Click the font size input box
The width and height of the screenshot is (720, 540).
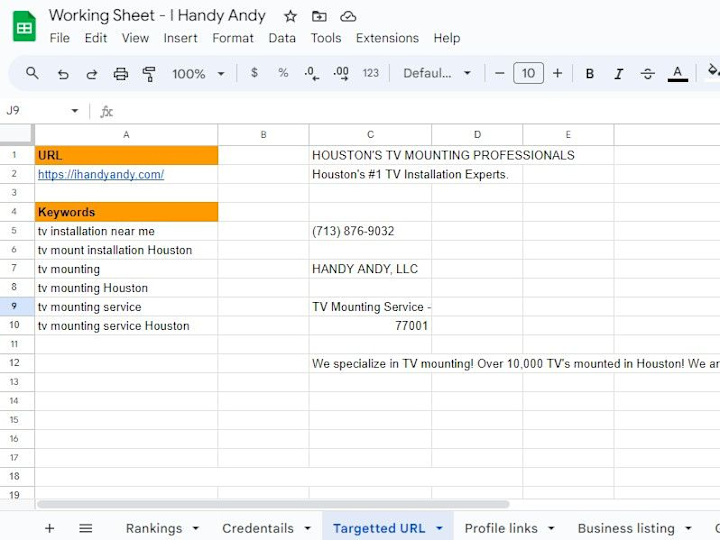pyautogui.click(x=528, y=73)
